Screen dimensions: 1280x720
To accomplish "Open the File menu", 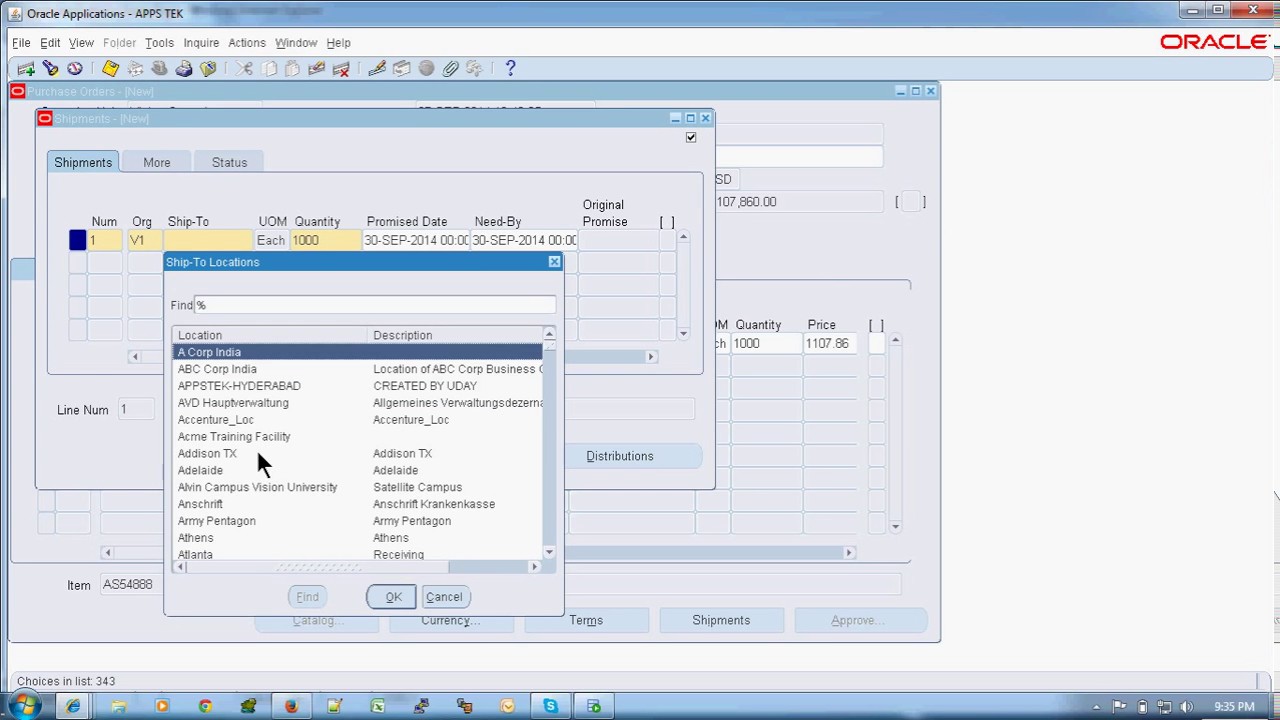I will coord(21,43).
